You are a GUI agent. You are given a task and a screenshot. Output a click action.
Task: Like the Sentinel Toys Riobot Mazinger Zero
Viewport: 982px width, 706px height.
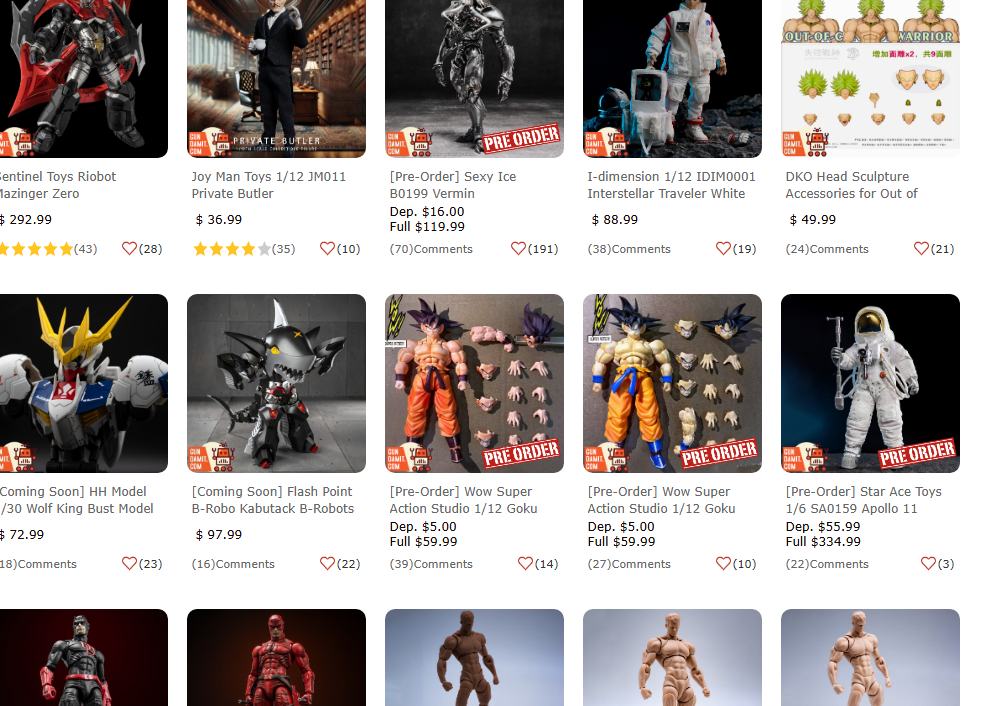coord(129,249)
